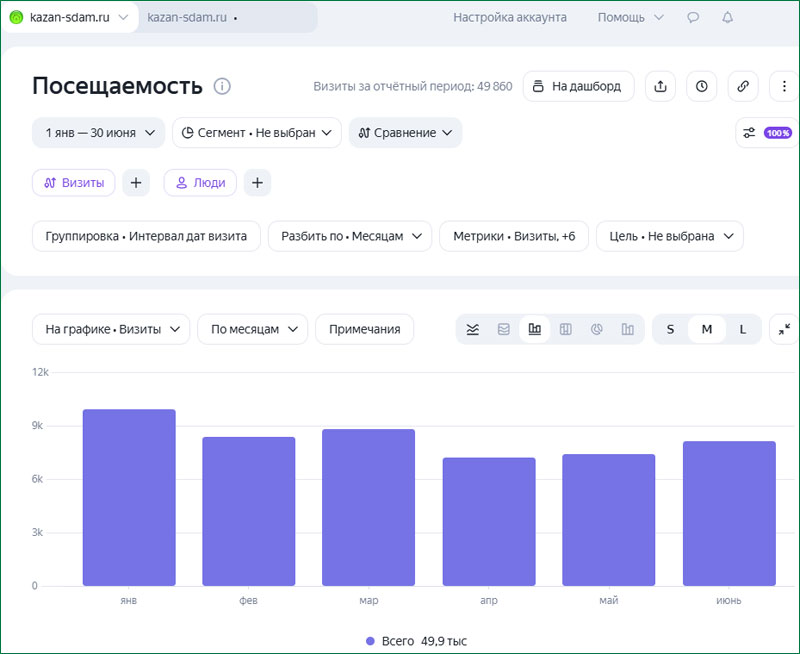The height and width of the screenshot is (654, 800).
Task: Click 'Визиты за отчётный период: 49 860' text
Action: 413,86
